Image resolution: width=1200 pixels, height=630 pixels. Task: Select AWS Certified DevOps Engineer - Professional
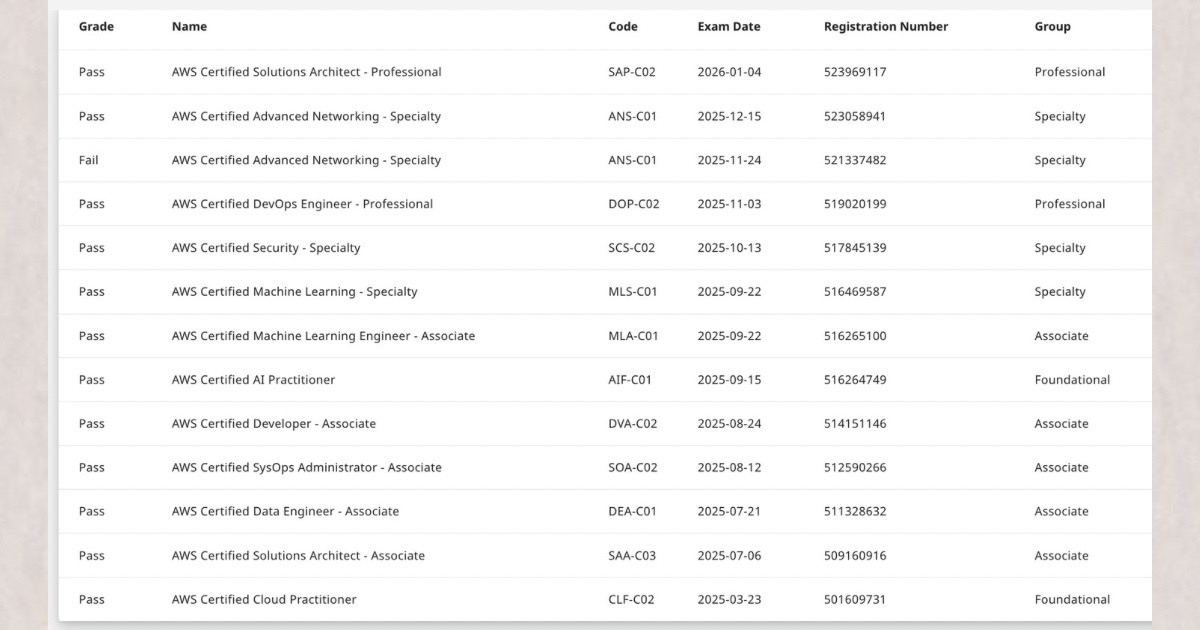[302, 204]
